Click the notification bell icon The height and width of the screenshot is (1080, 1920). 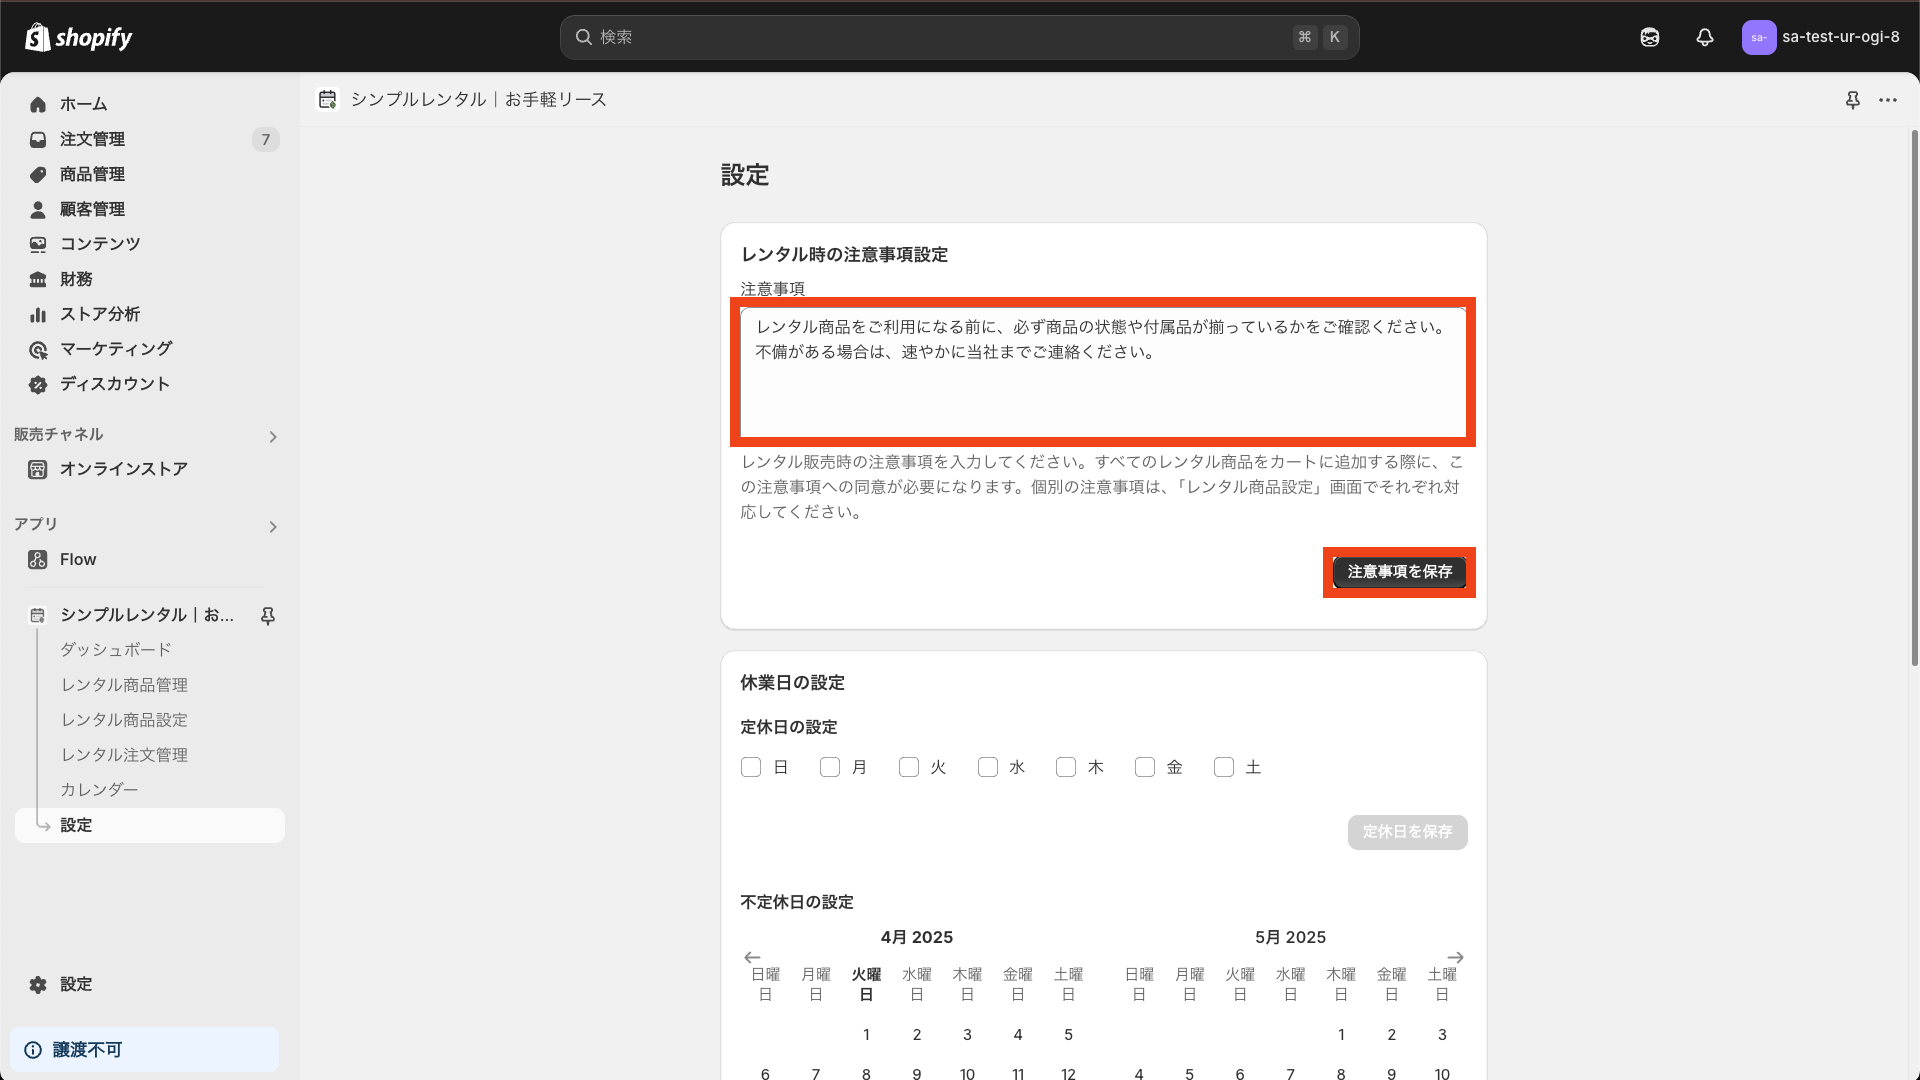click(x=1705, y=37)
